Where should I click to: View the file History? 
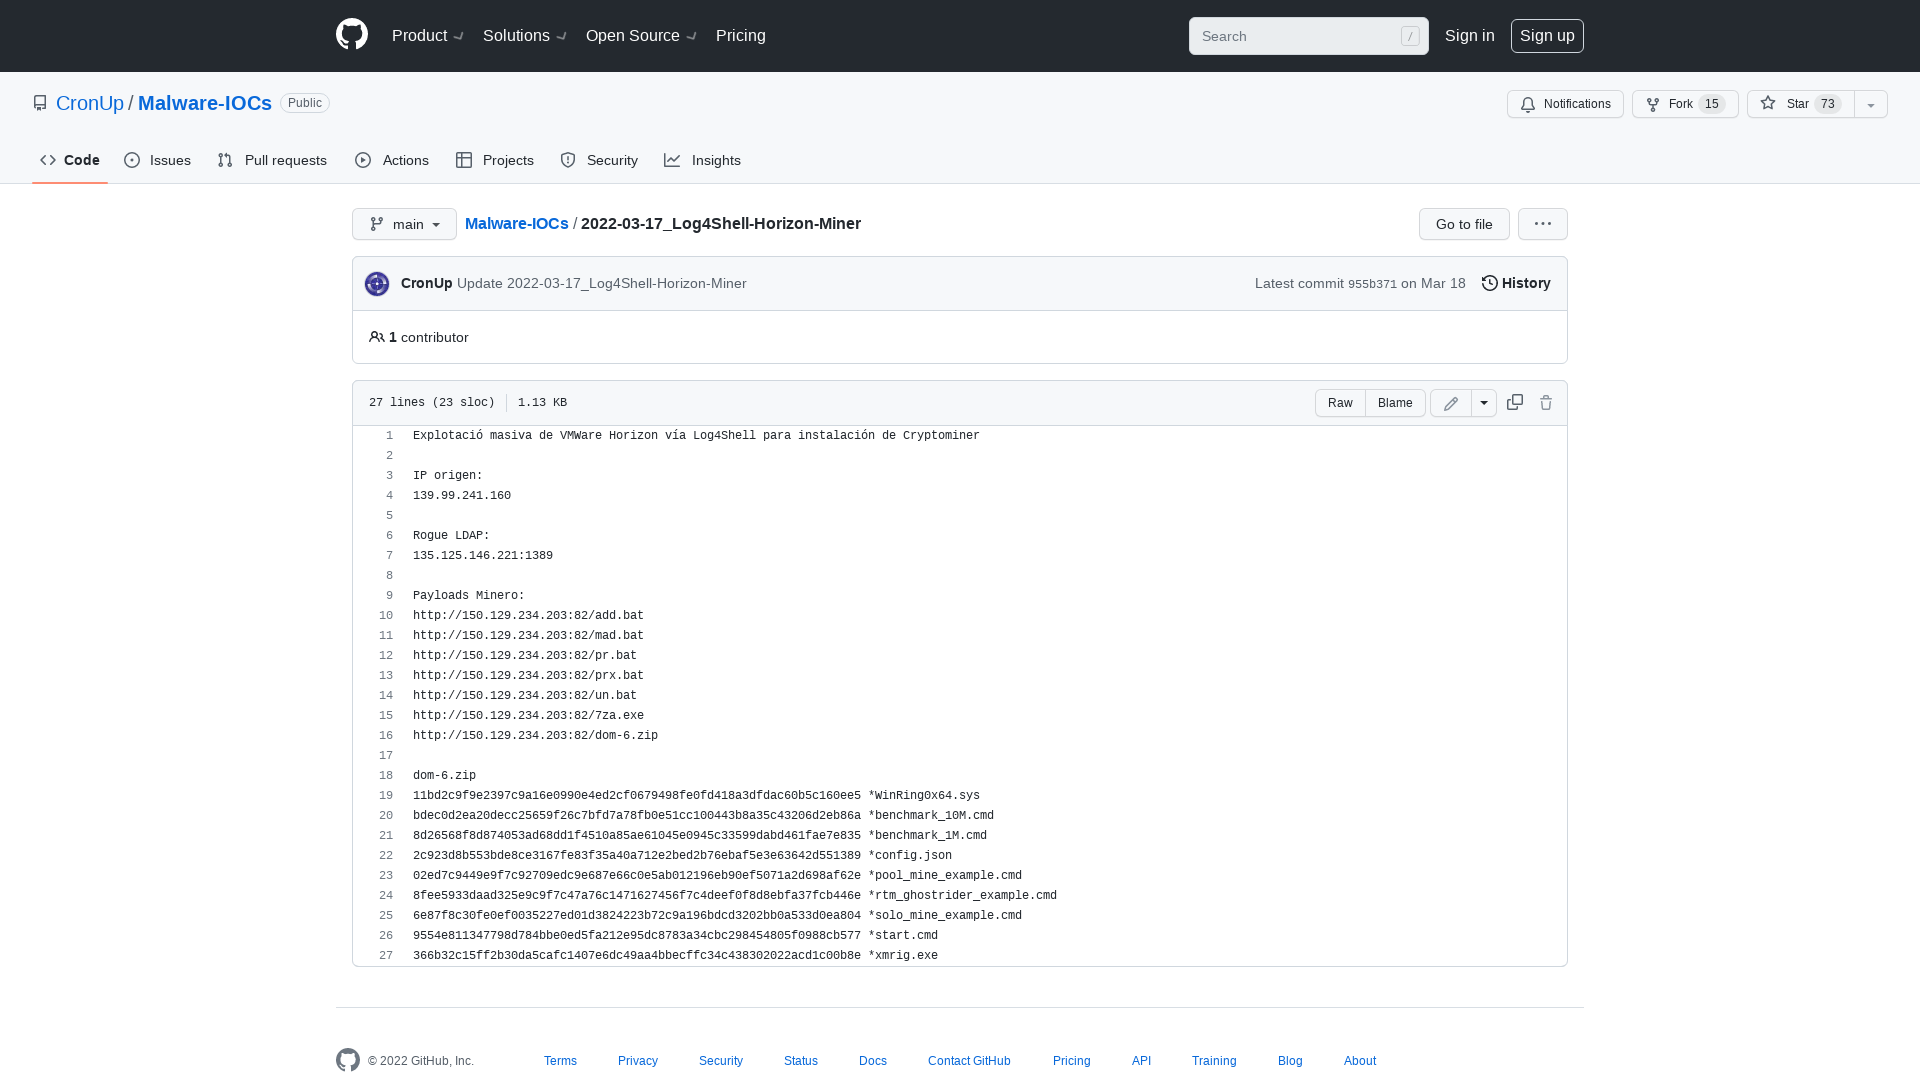pyautogui.click(x=1516, y=283)
